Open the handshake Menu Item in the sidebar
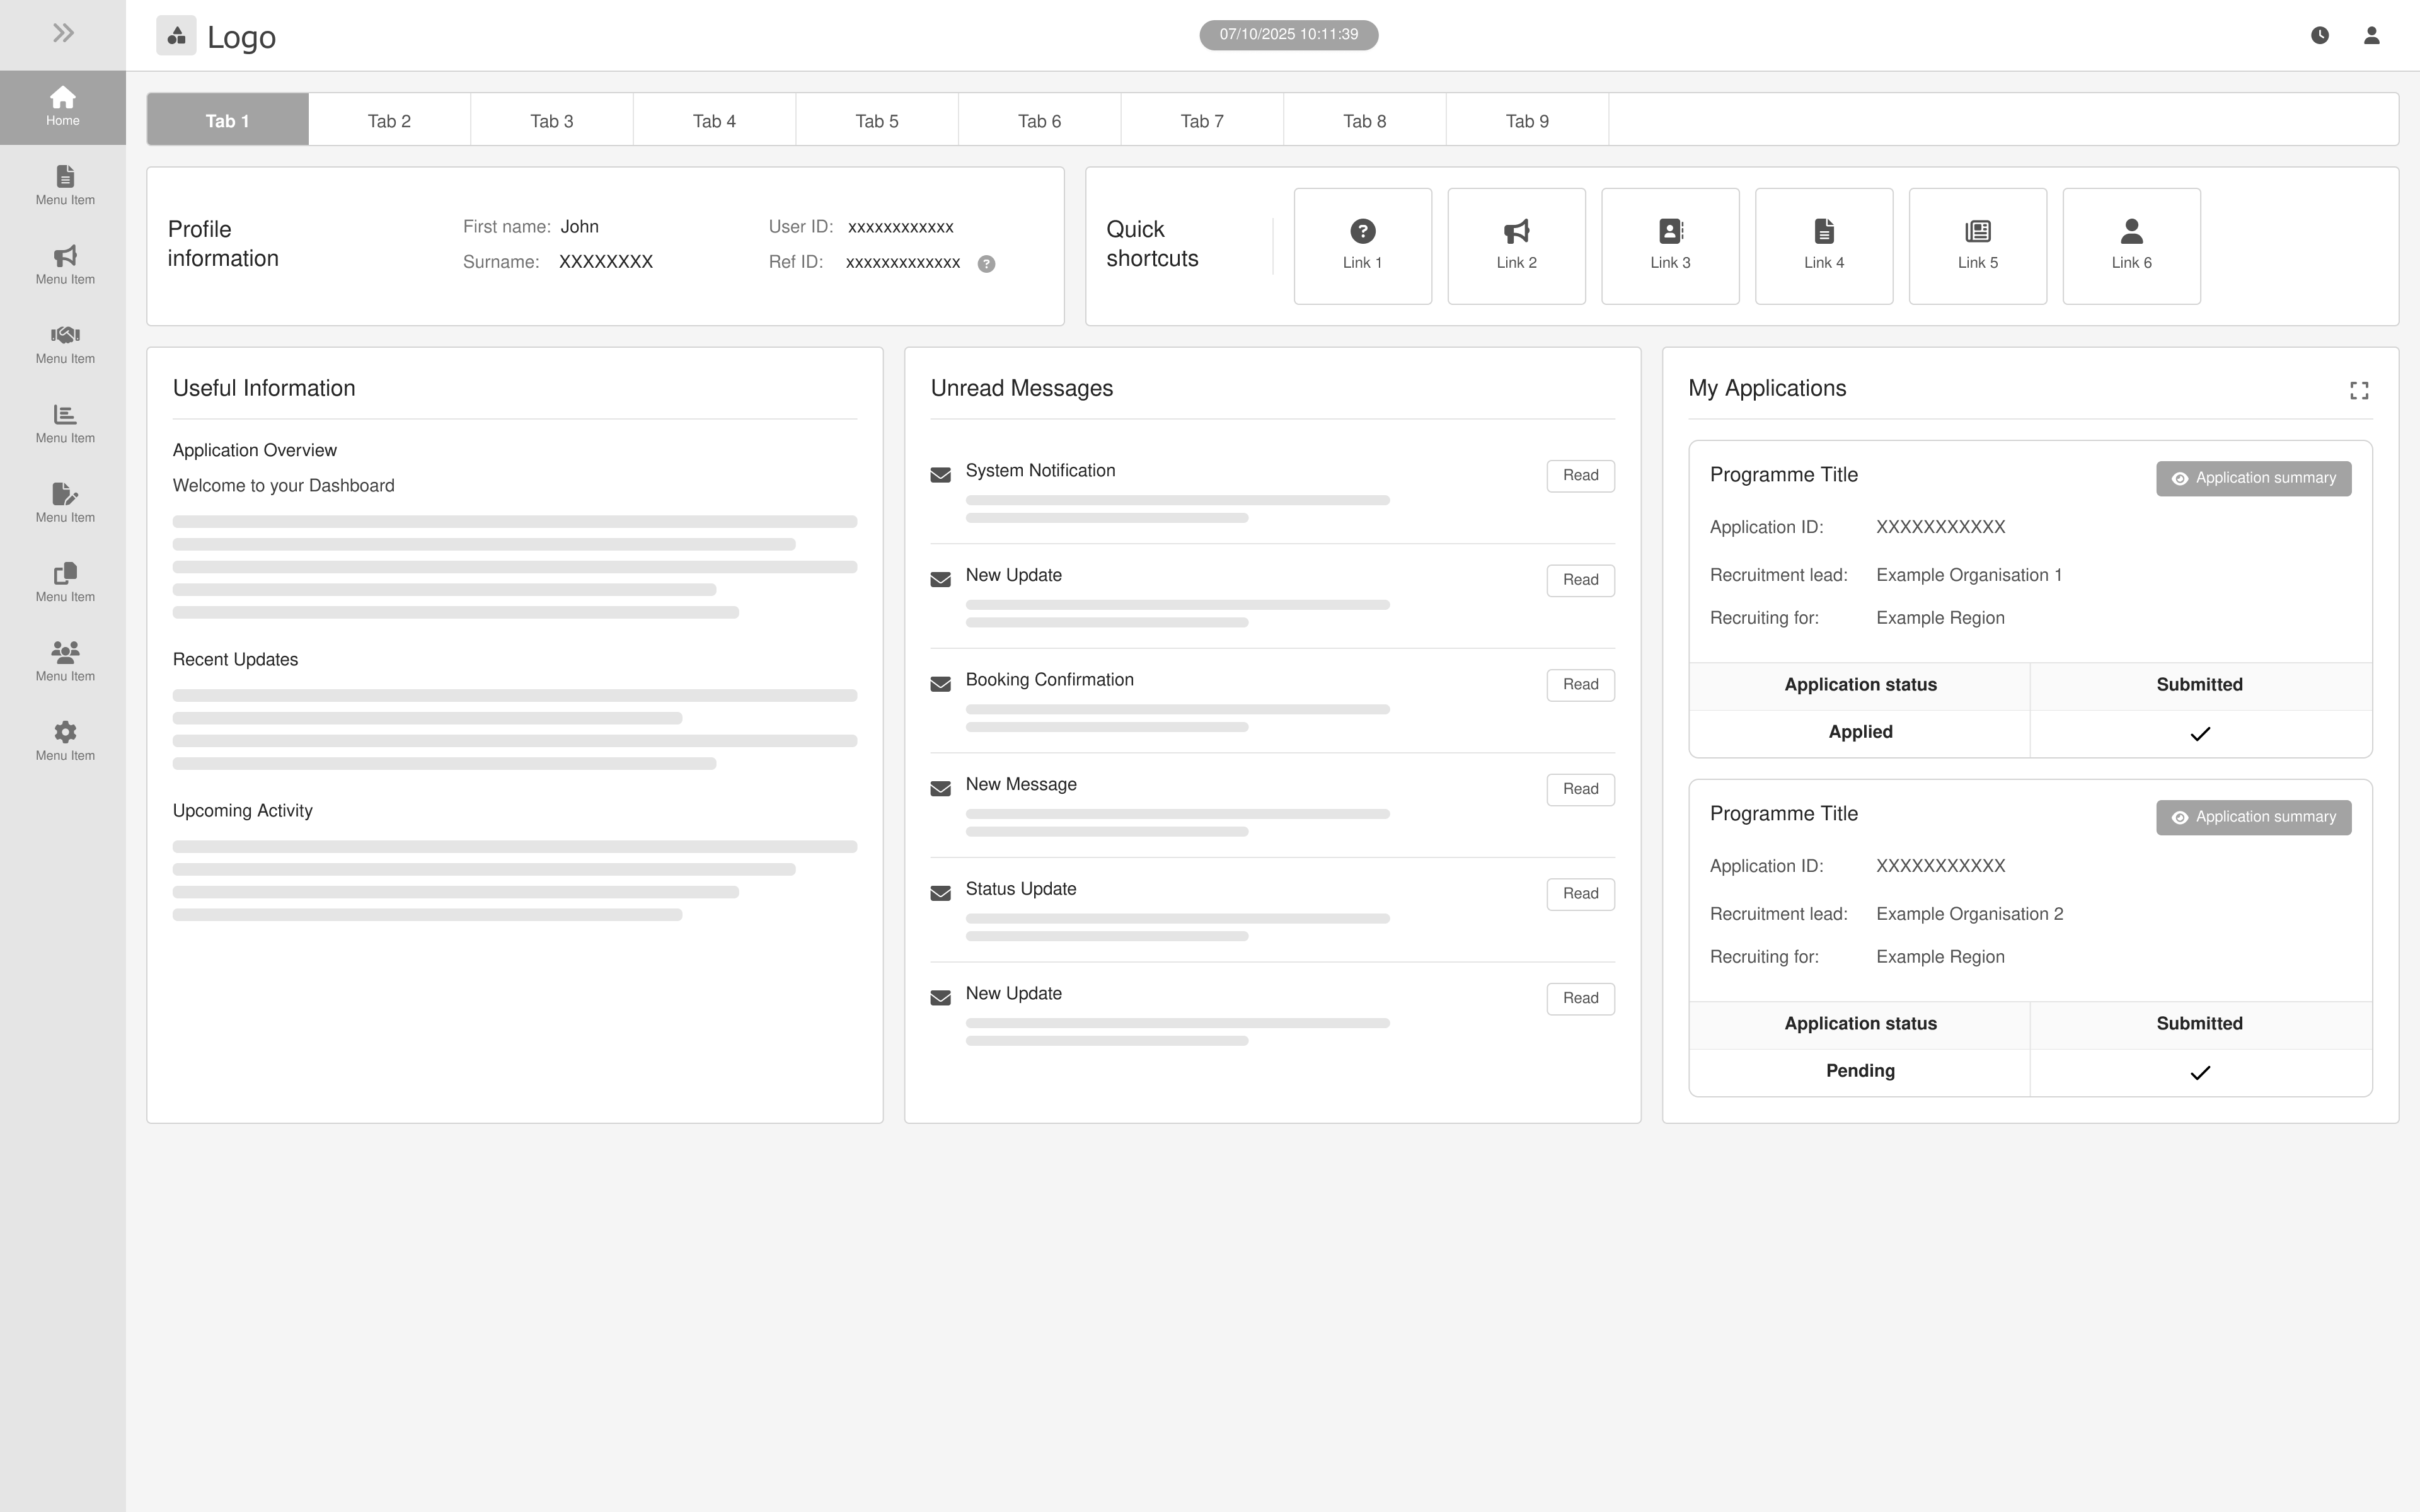This screenshot has width=2420, height=1512. point(65,345)
